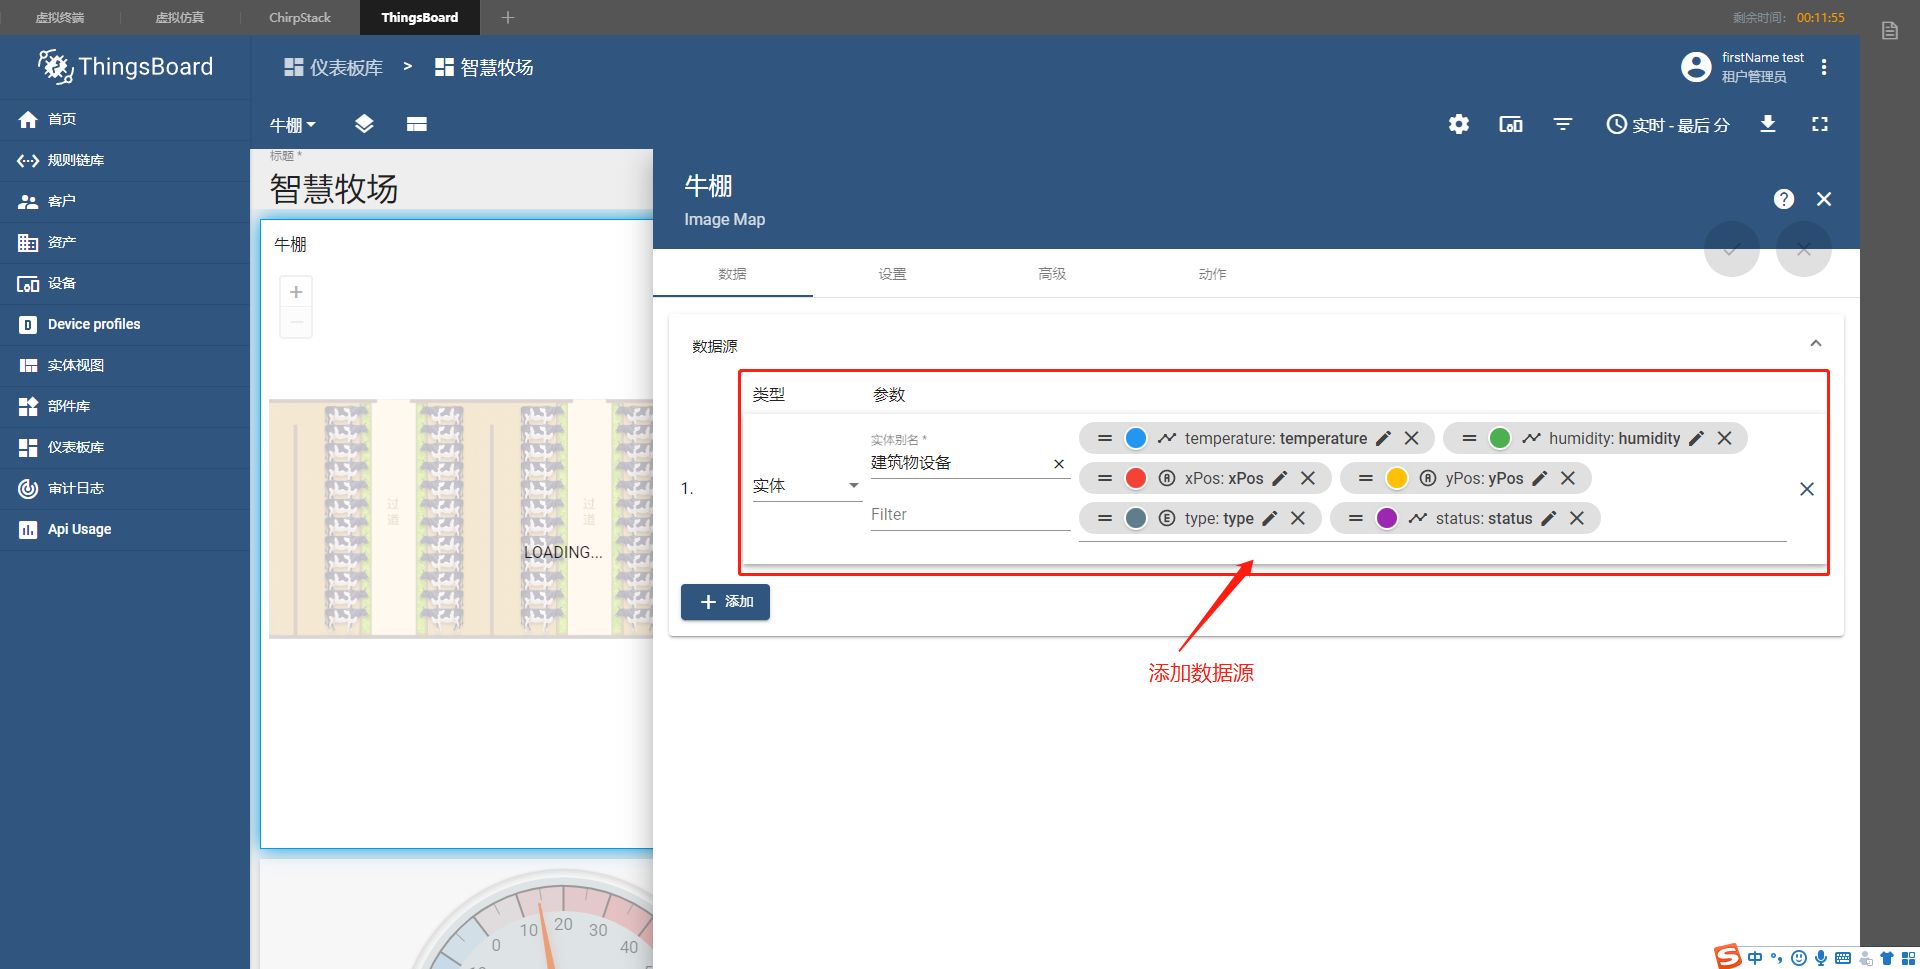The width and height of the screenshot is (1920, 969).
Task: Collapse the 数据源 section chevron
Action: tap(1816, 343)
